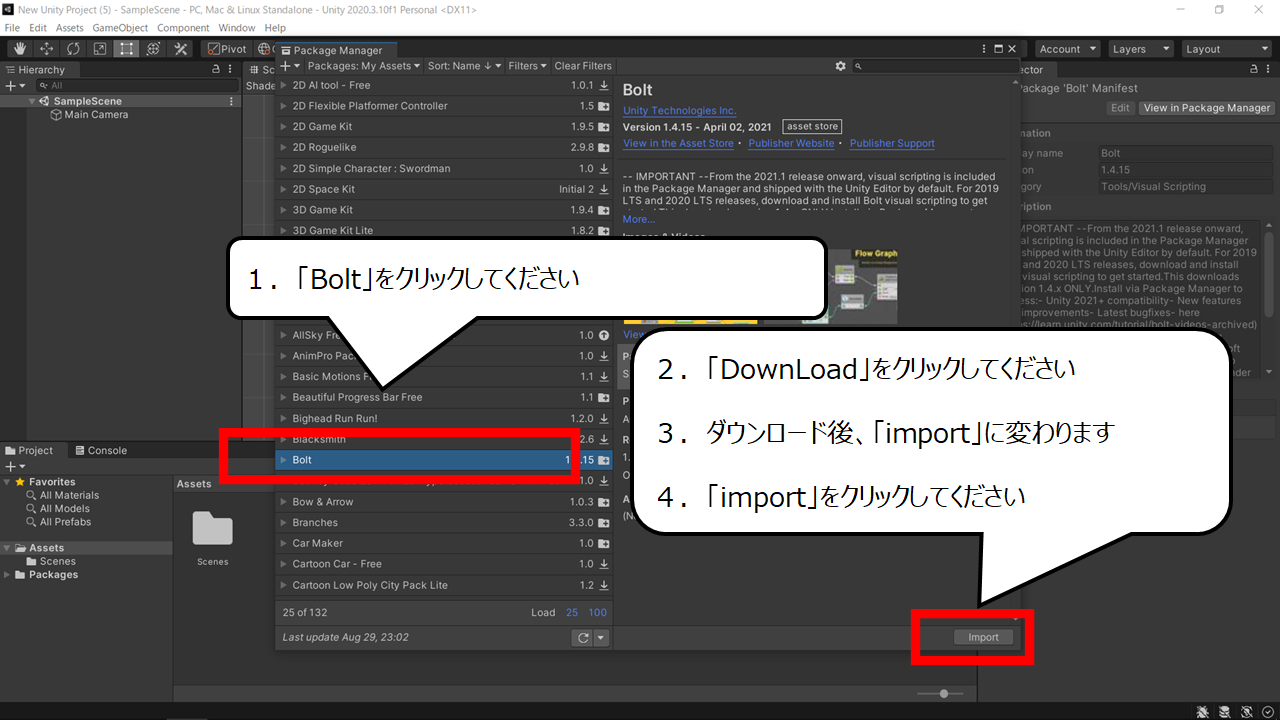
Task: Select the Rotate tool
Action: click(x=73, y=48)
